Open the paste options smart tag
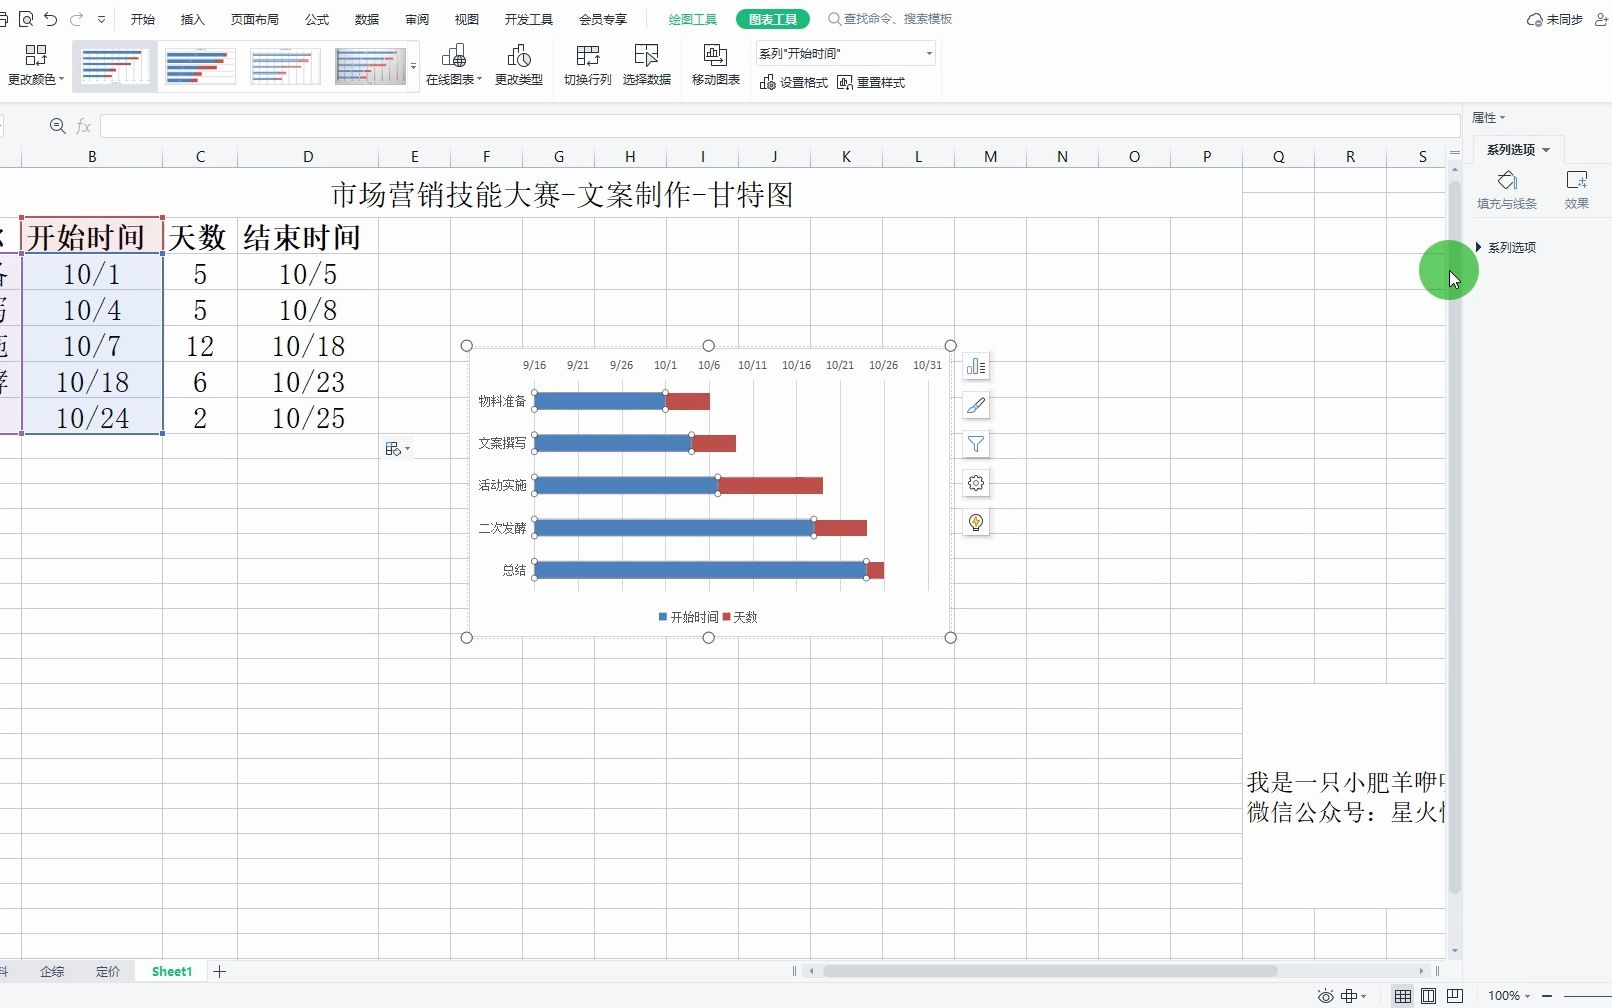The width and height of the screenshot is (1612, 1008). click(x=397, y=449)
